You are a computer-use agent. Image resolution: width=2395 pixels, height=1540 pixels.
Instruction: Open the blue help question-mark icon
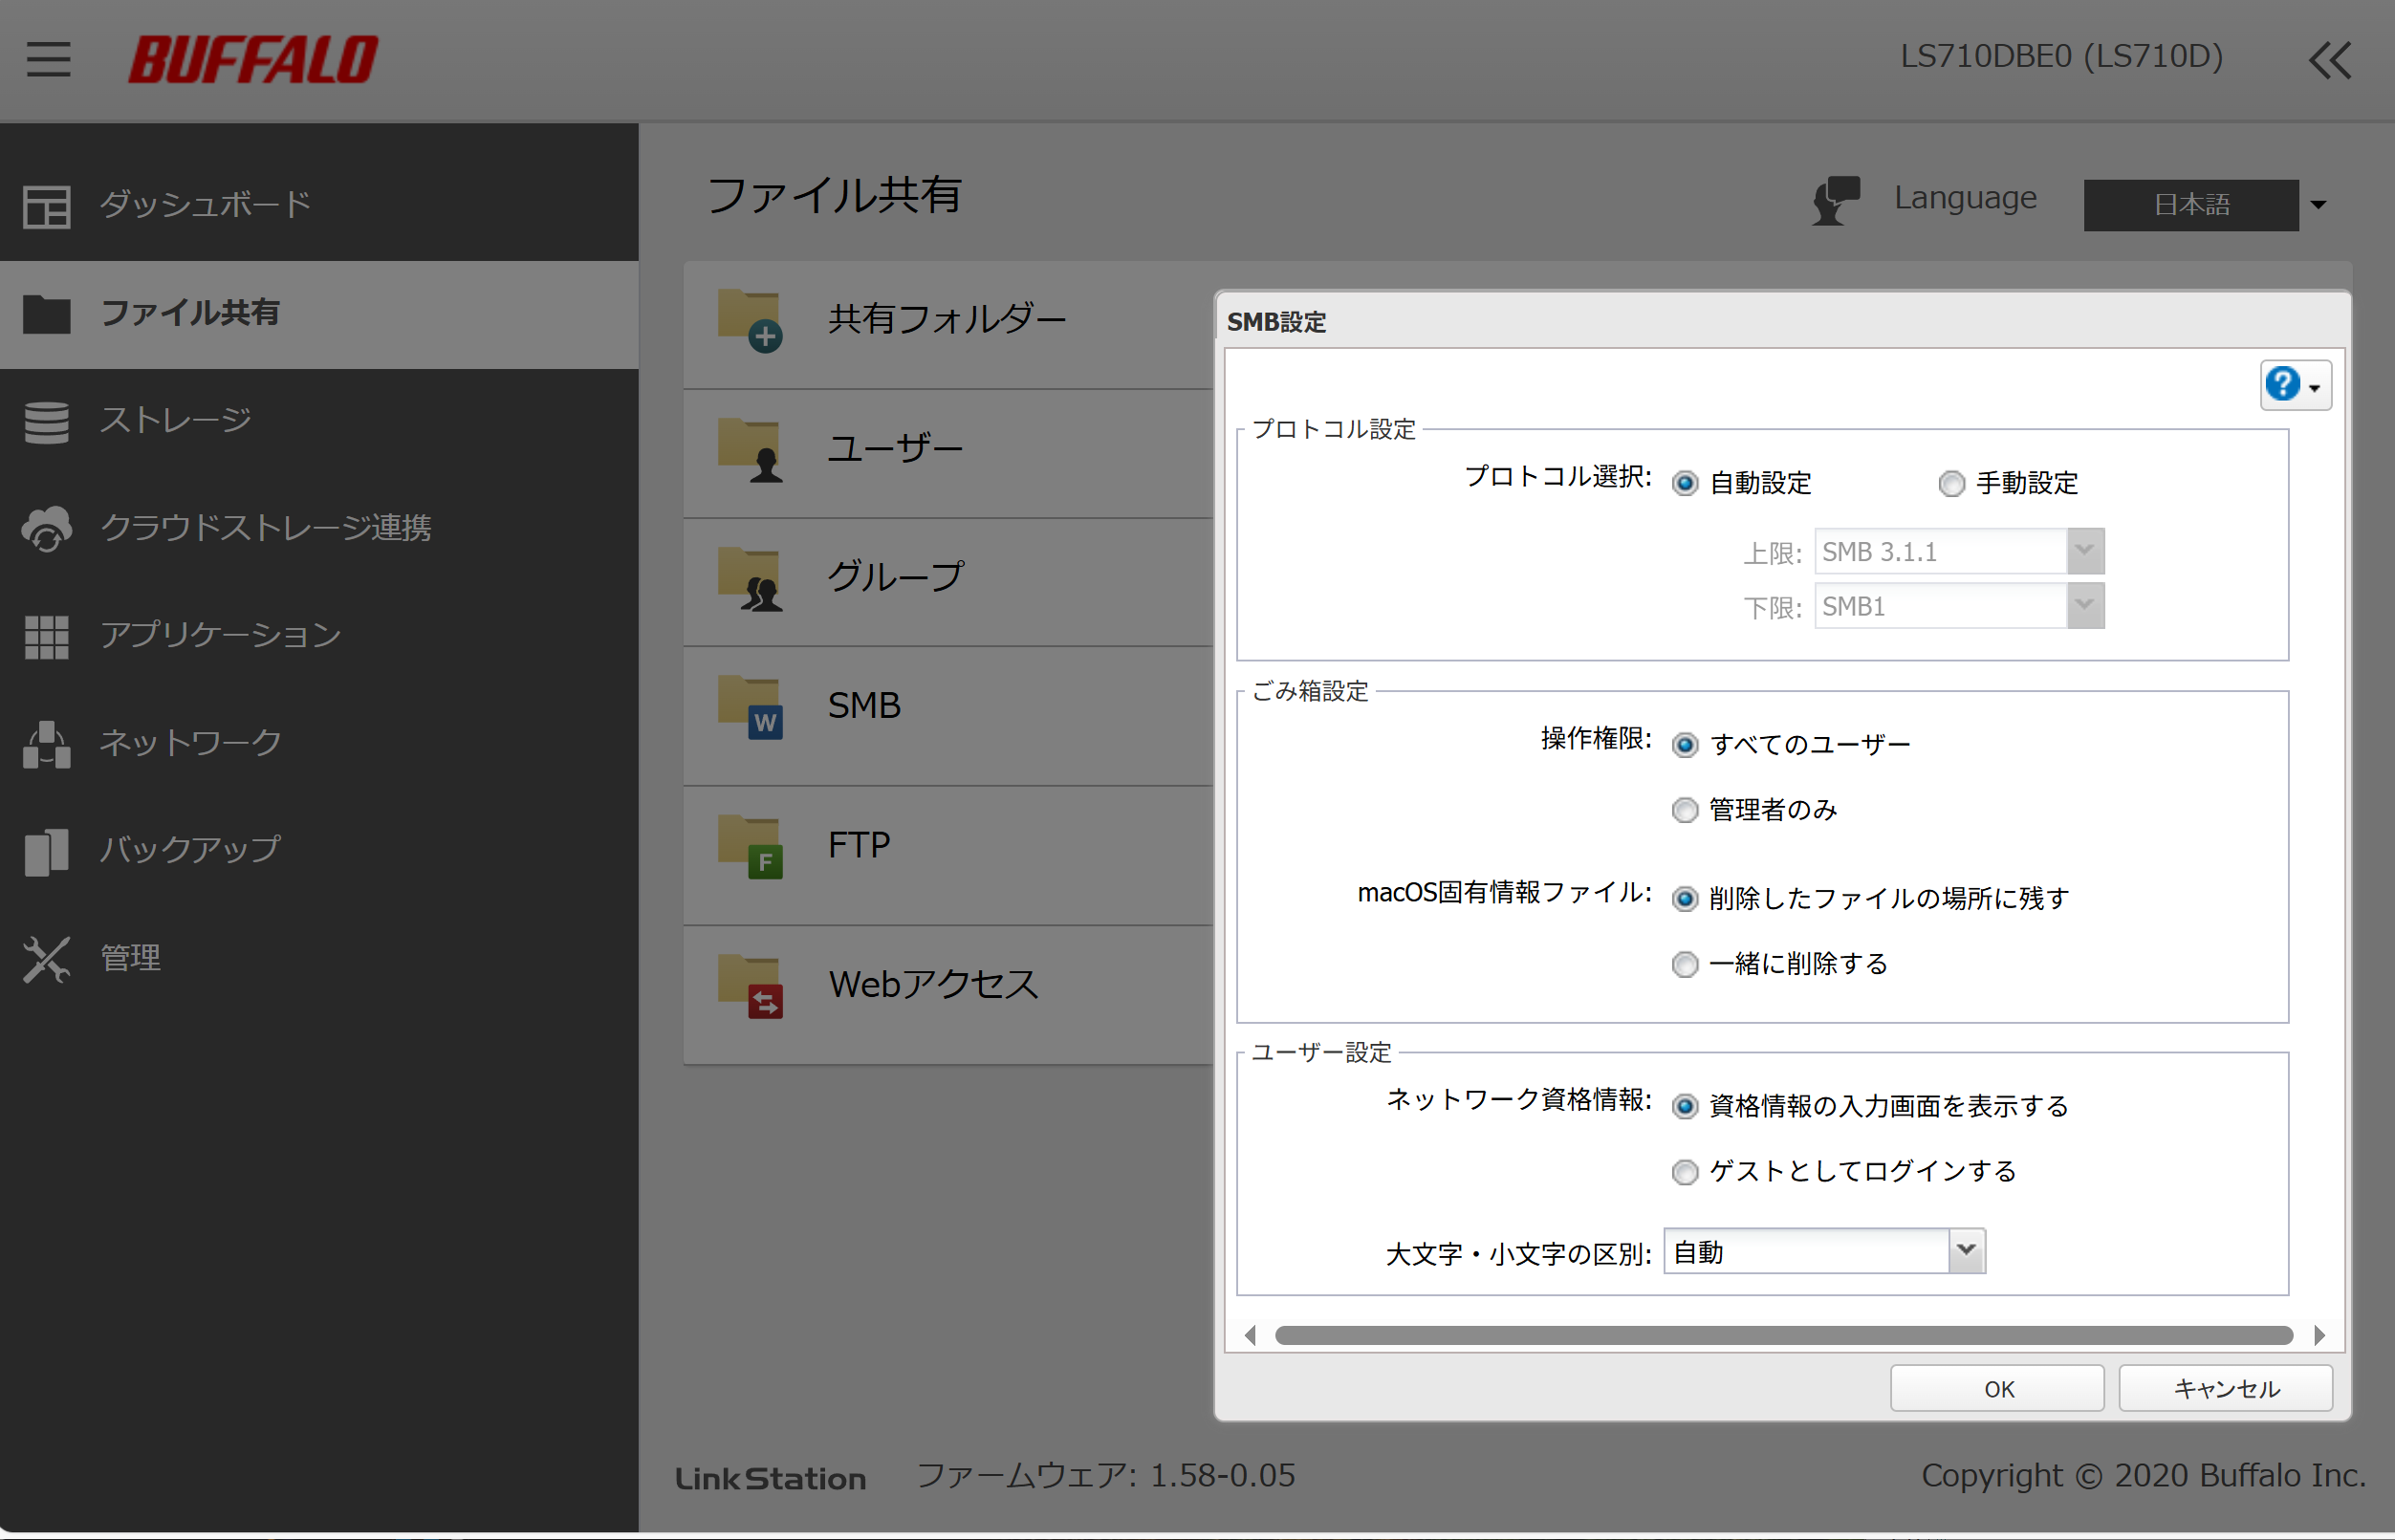pyautogui.click(x=2284, y=384)
